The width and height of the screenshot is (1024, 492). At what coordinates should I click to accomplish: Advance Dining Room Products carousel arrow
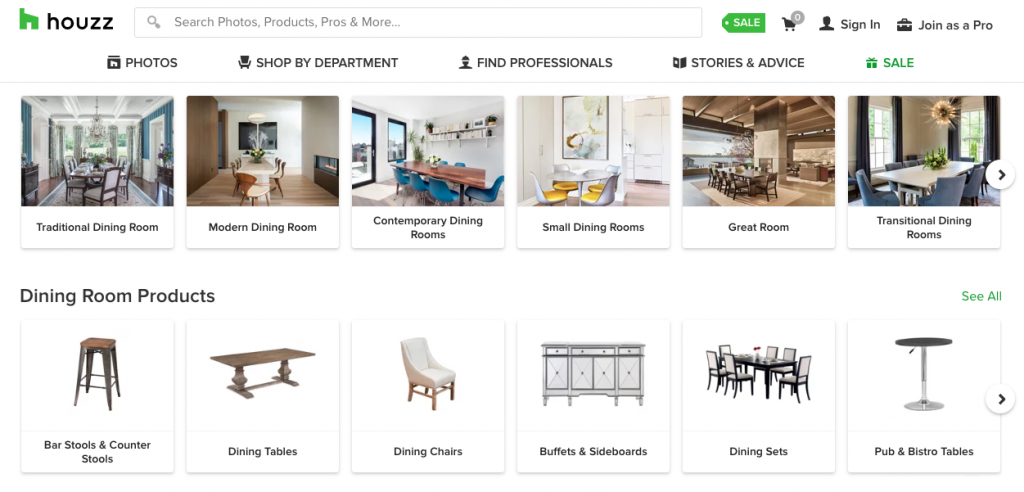coord(1000,399)
